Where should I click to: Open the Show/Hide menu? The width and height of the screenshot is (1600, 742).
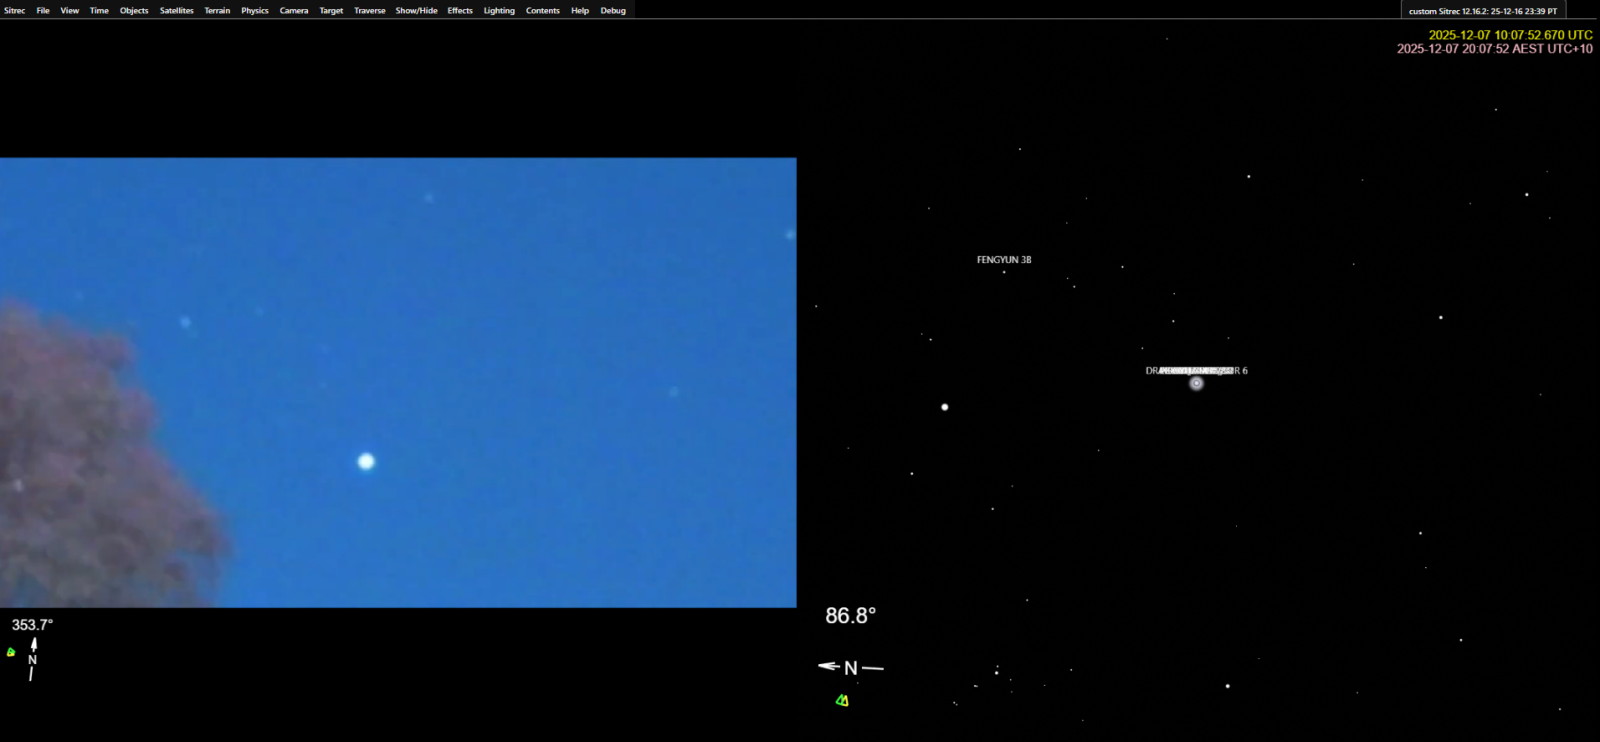(x=416, y=11)
